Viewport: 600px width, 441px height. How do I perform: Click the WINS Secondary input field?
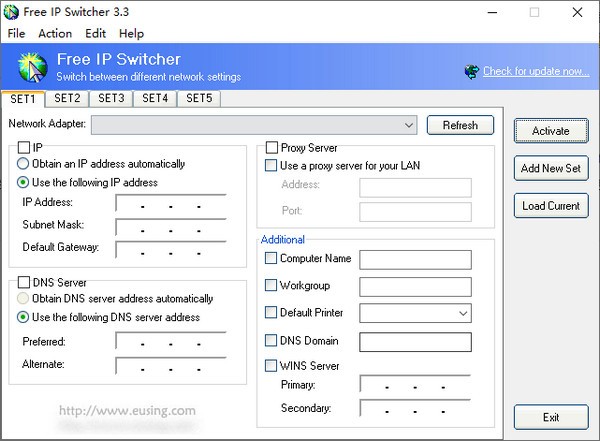415,408
